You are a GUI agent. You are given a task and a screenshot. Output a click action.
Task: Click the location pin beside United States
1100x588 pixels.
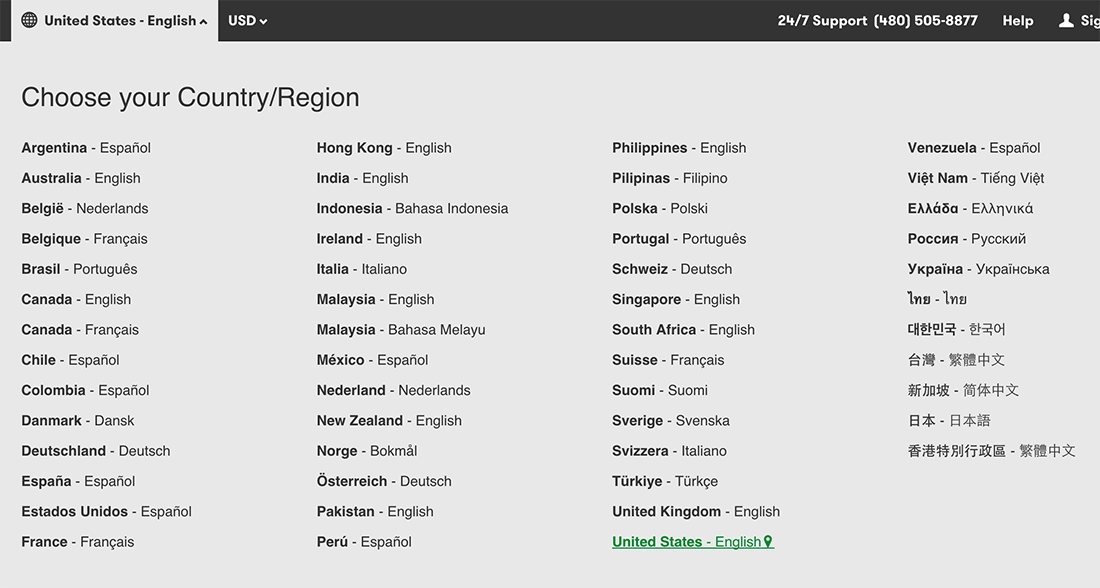(x=768, y=542)
